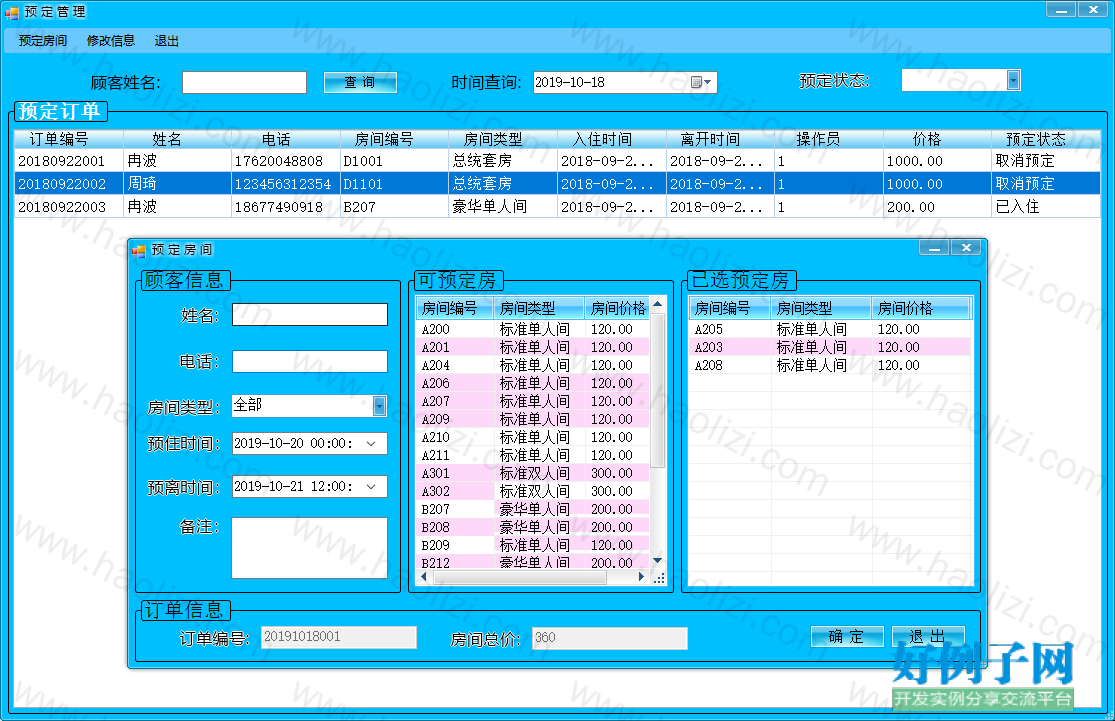Close the 预定房间 dialog
Viewport: 1115px width, 721px height.
pos(966,247)
